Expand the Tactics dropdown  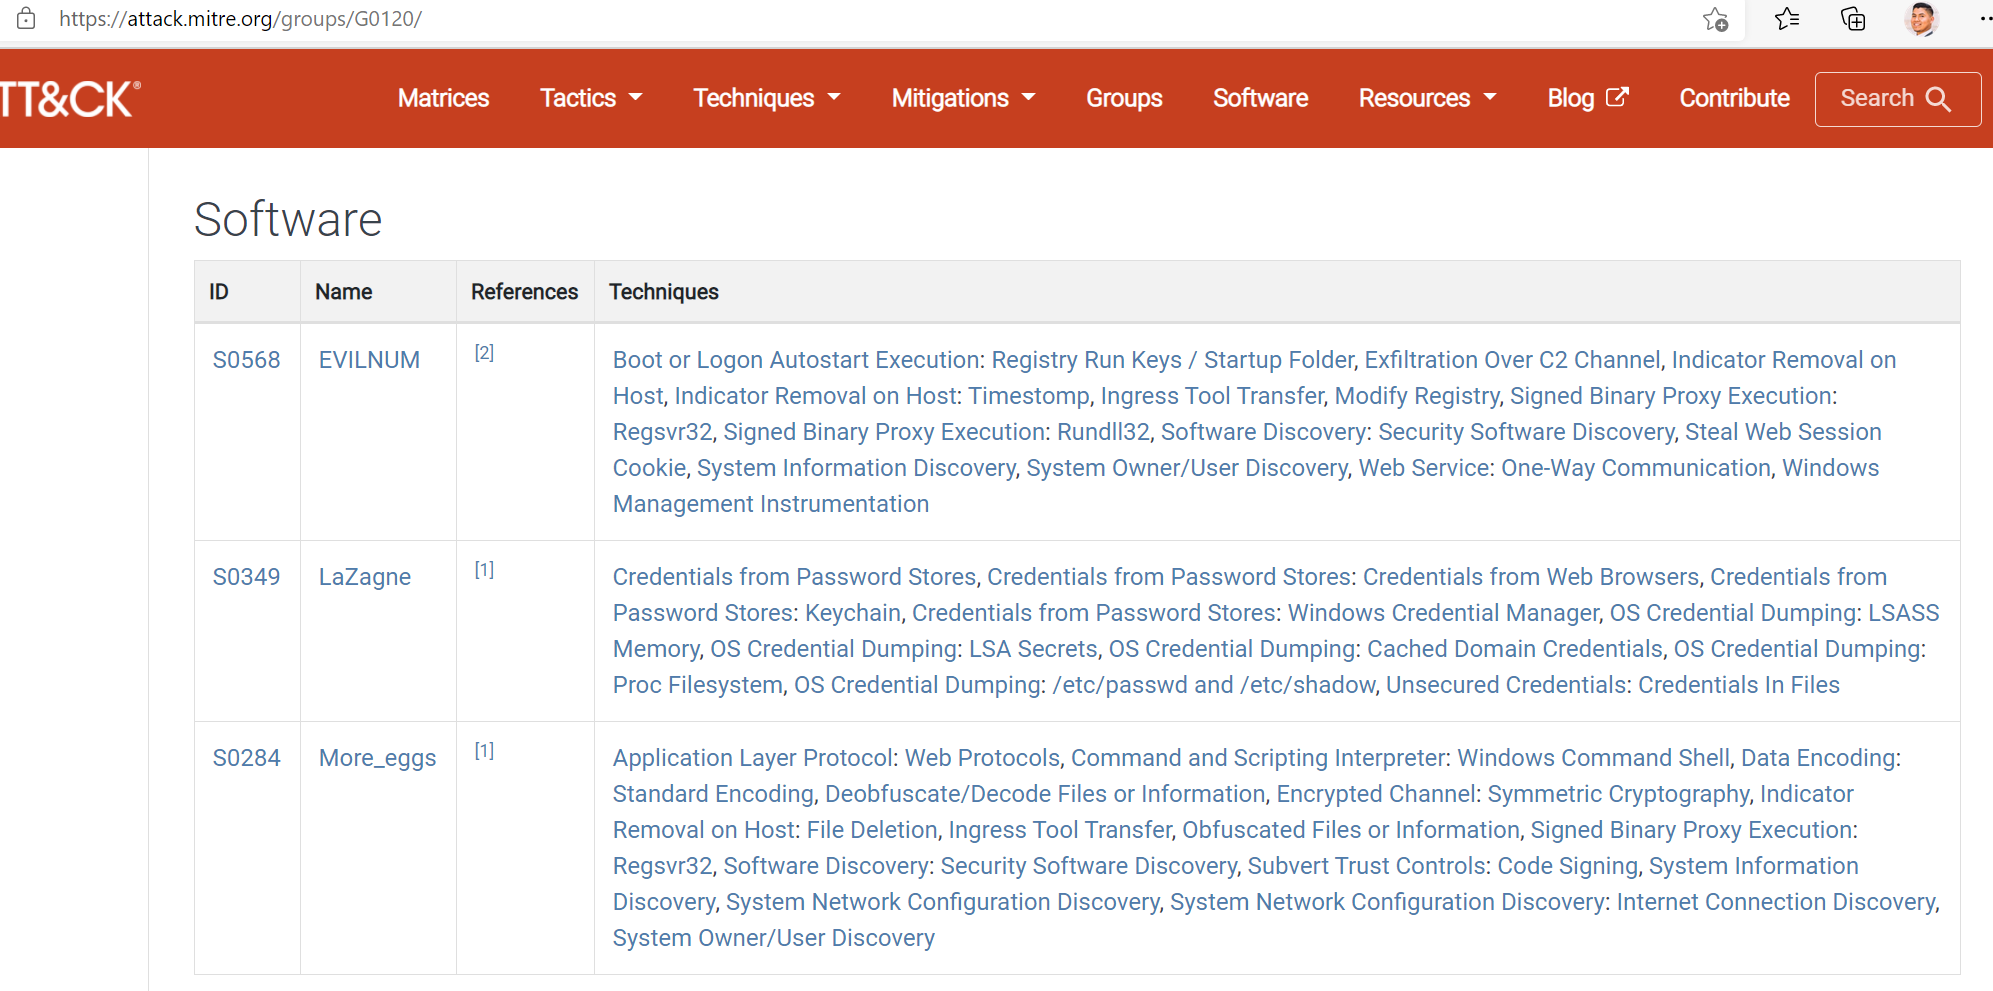(x=590, y=98)
